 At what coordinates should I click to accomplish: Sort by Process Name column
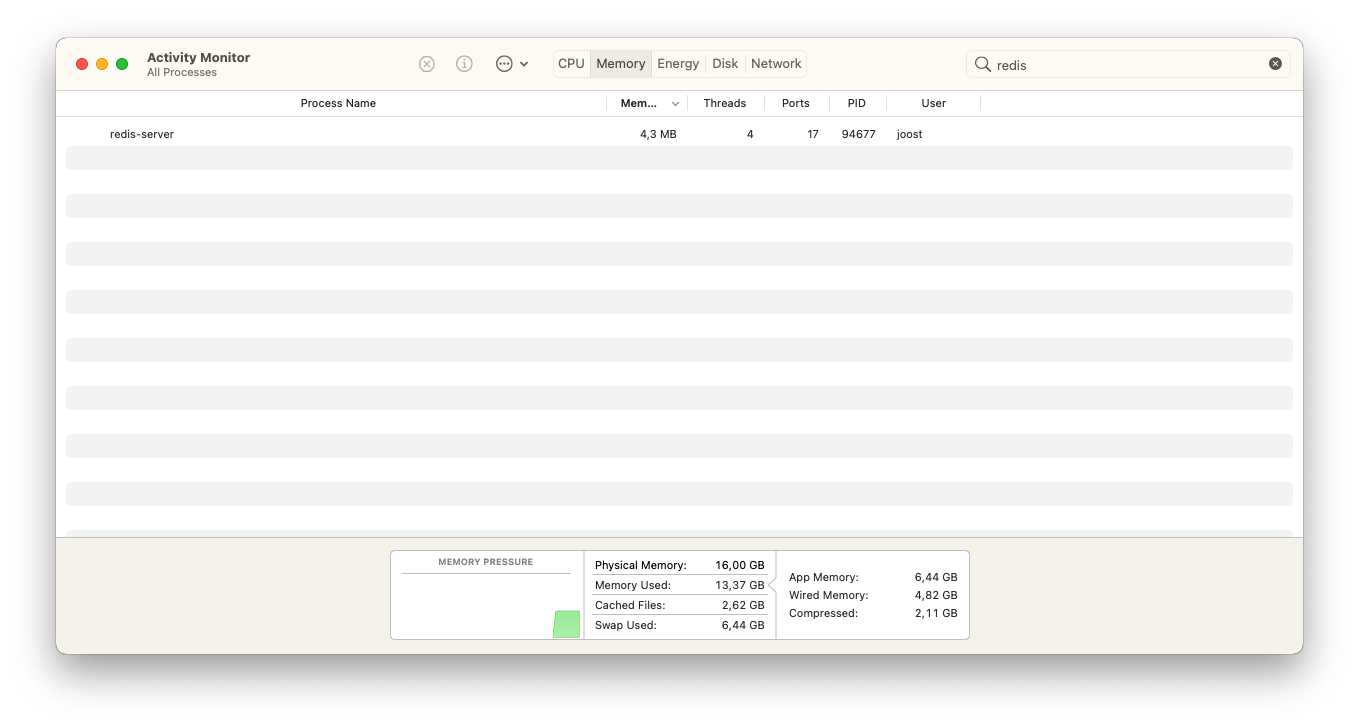[338, 103]
